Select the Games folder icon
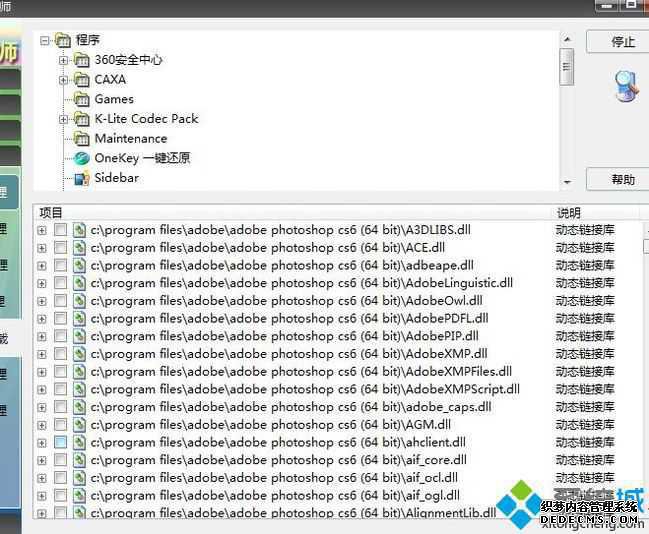The width and height of the screenshot is (649, 534). tap(82, 99)
